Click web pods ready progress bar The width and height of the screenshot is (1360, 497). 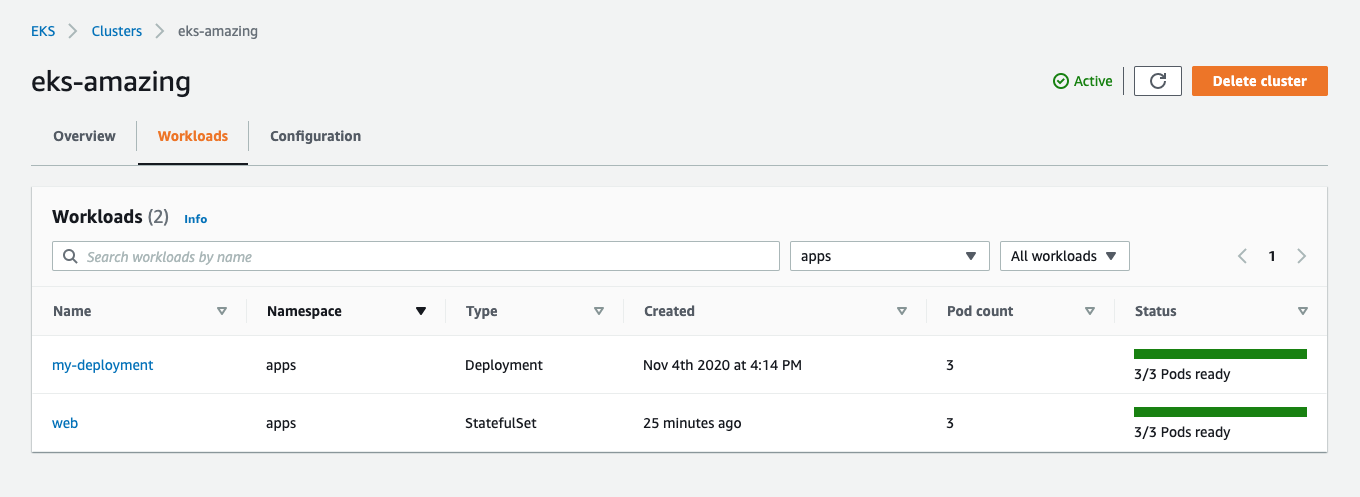tap(1220, 411)
